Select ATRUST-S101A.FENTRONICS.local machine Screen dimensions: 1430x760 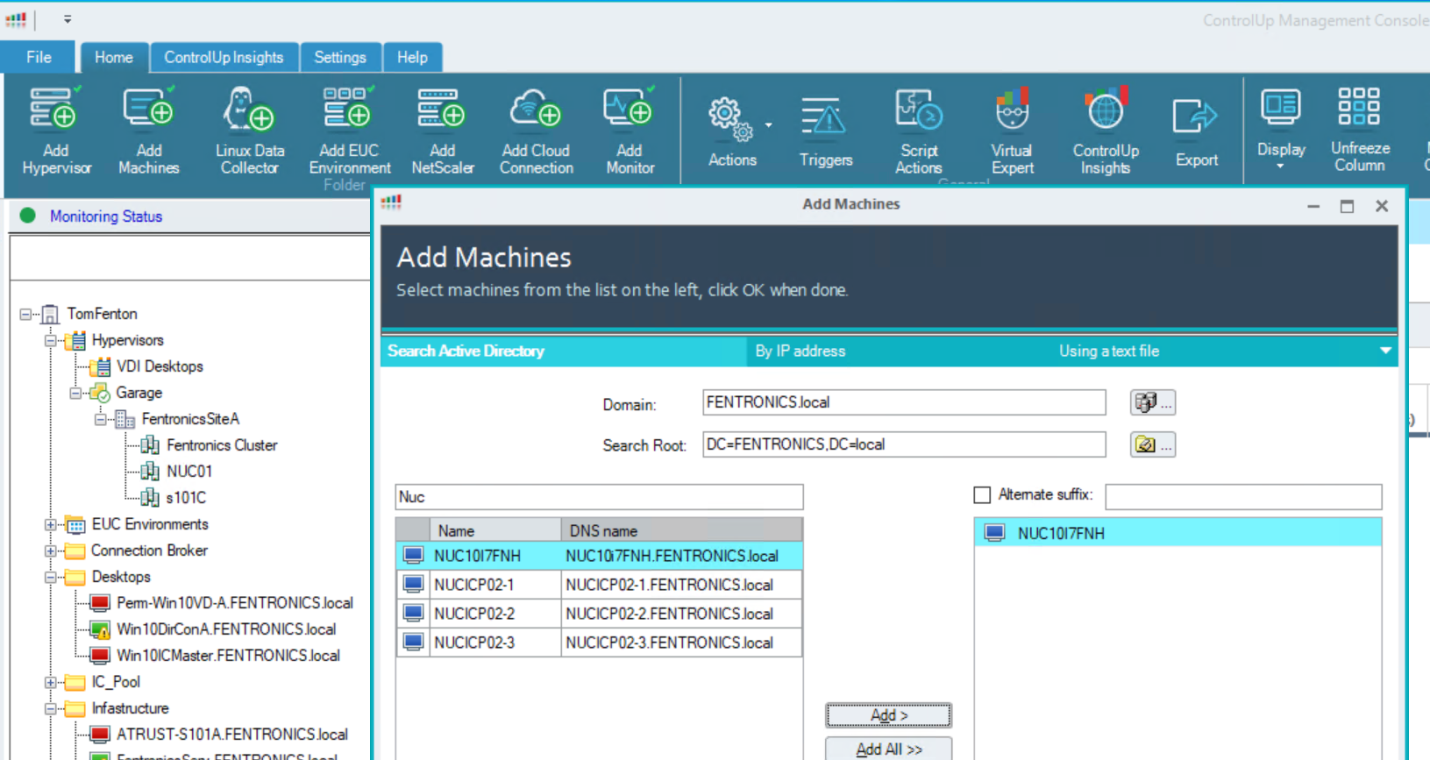[232, 734]
